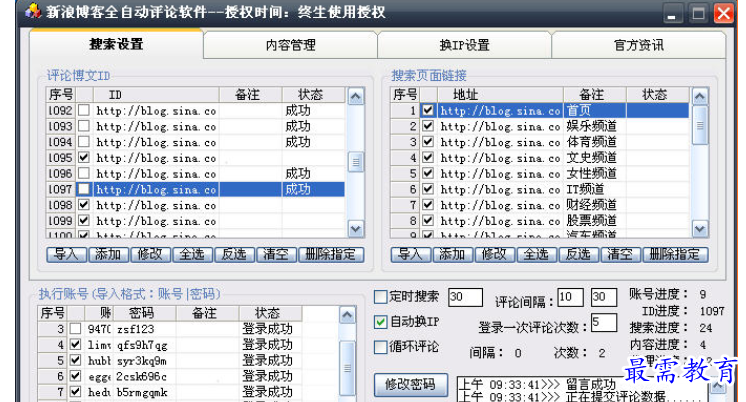Uncheck the 娱乐频道 link checkbox
Image resolution: width=746 pixels, height=402 pixels.
pos(428,126)
